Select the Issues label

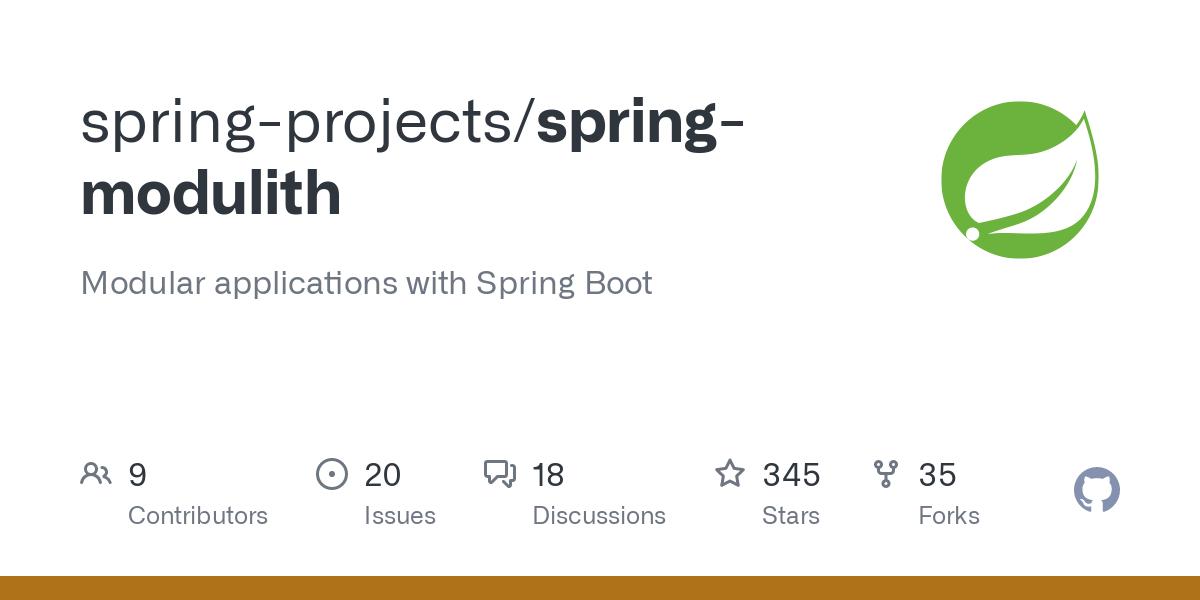point(400,516)
